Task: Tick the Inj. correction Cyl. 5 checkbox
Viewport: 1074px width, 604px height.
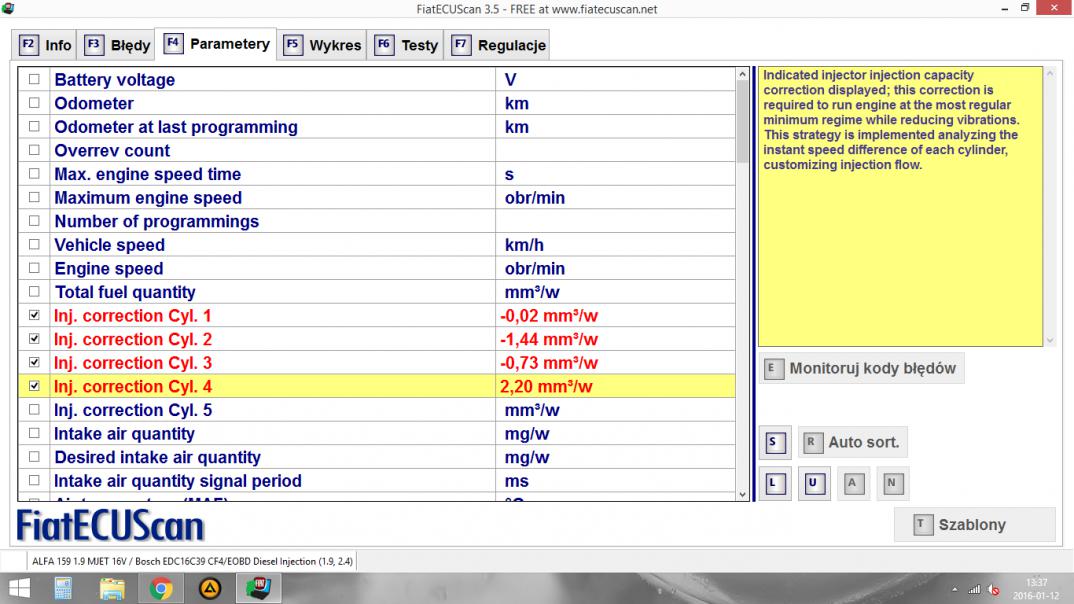Action: click(34, 410)
